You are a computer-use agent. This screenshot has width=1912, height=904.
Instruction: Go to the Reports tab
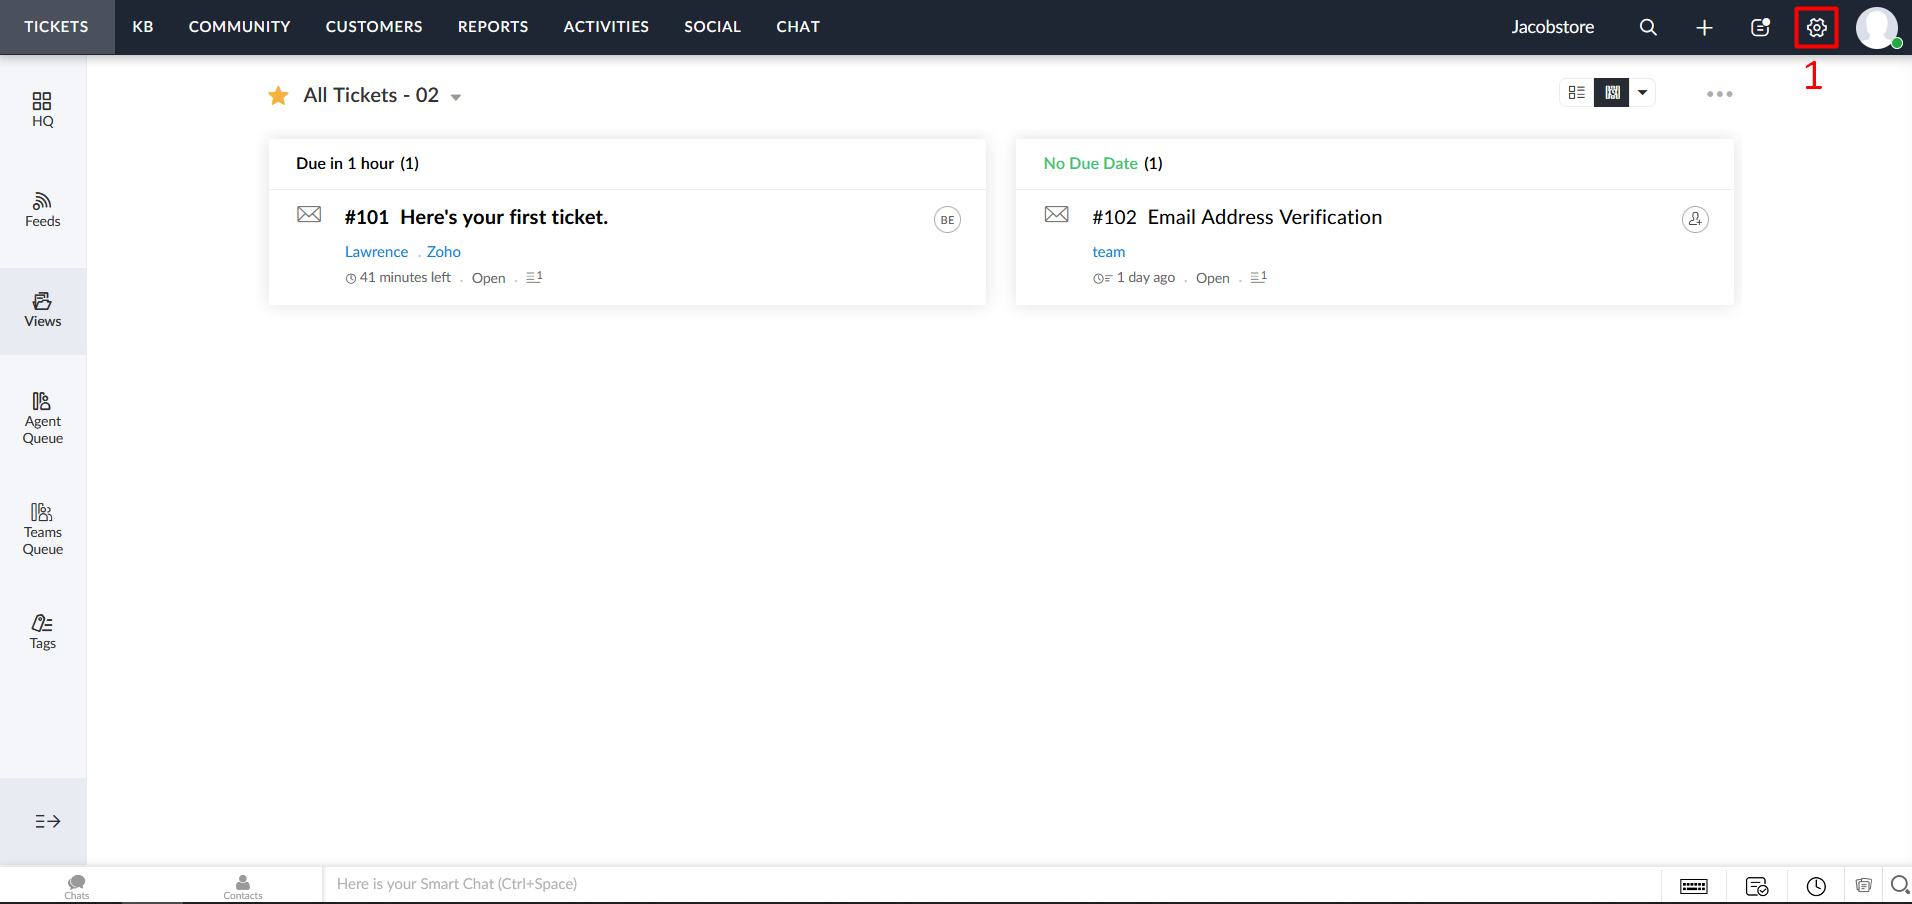[492, 27]
